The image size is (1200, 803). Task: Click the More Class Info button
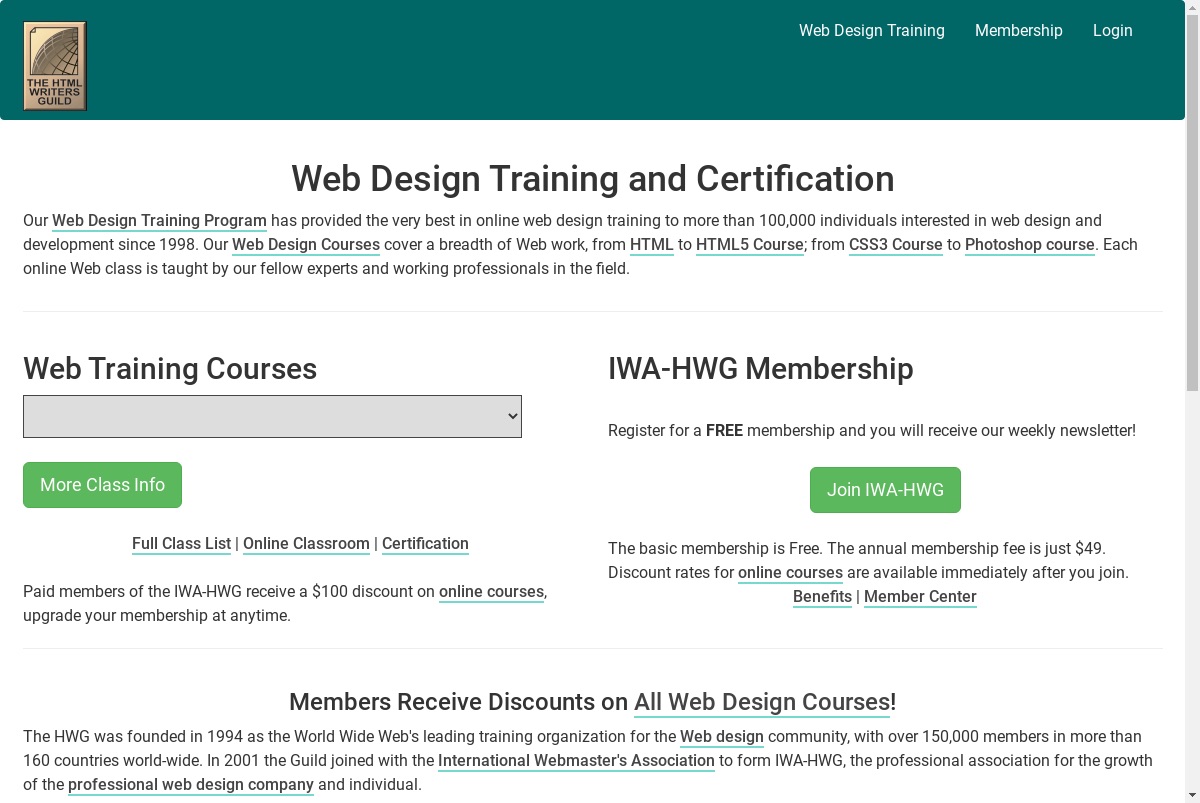coord(102,485)
